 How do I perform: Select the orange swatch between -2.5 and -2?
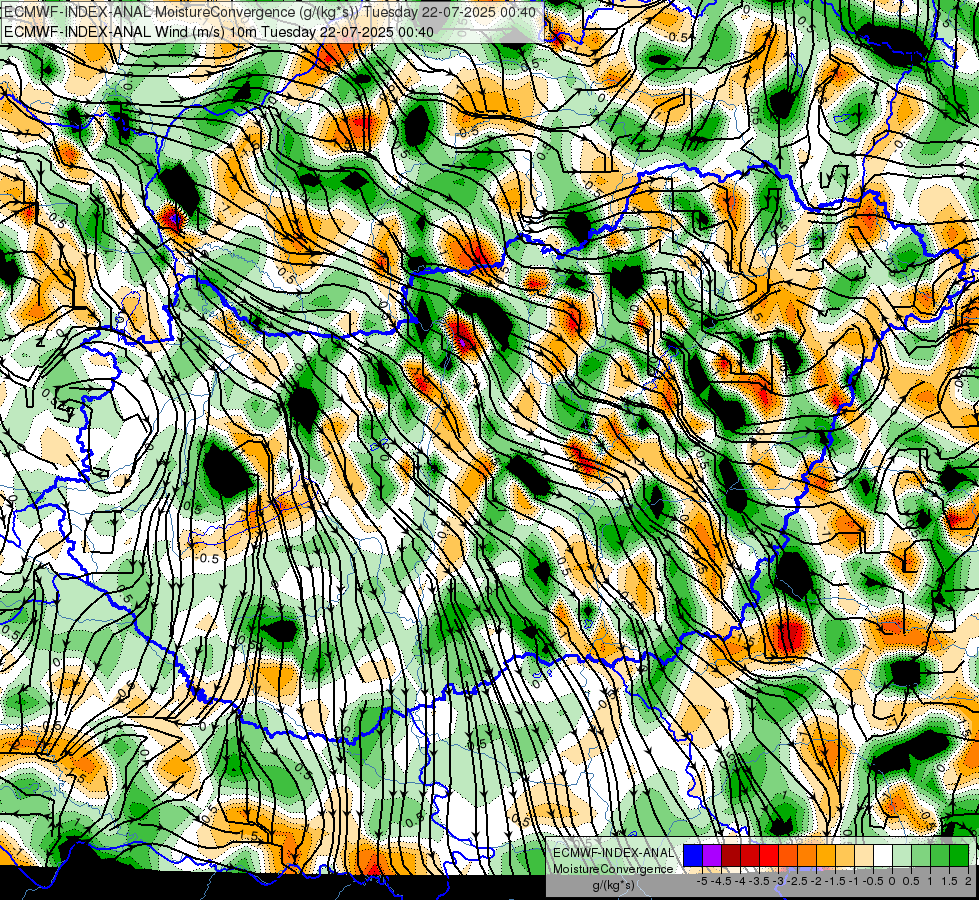click(x=807, y=856)
